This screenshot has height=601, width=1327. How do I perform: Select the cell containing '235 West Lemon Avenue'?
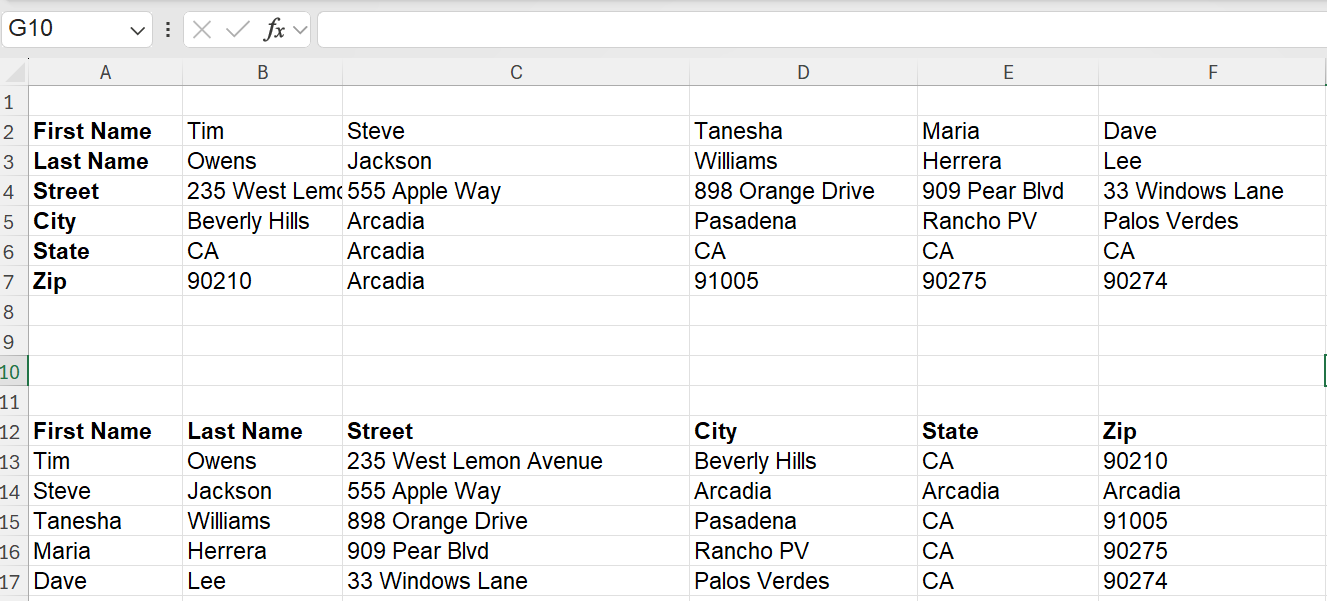pyautogui.click(x=516, y=461)
